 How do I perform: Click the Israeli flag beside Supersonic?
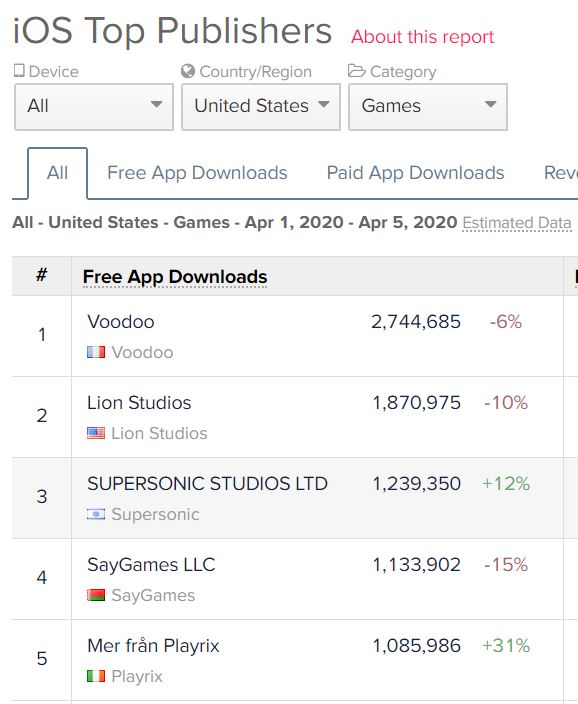(96, 514)
